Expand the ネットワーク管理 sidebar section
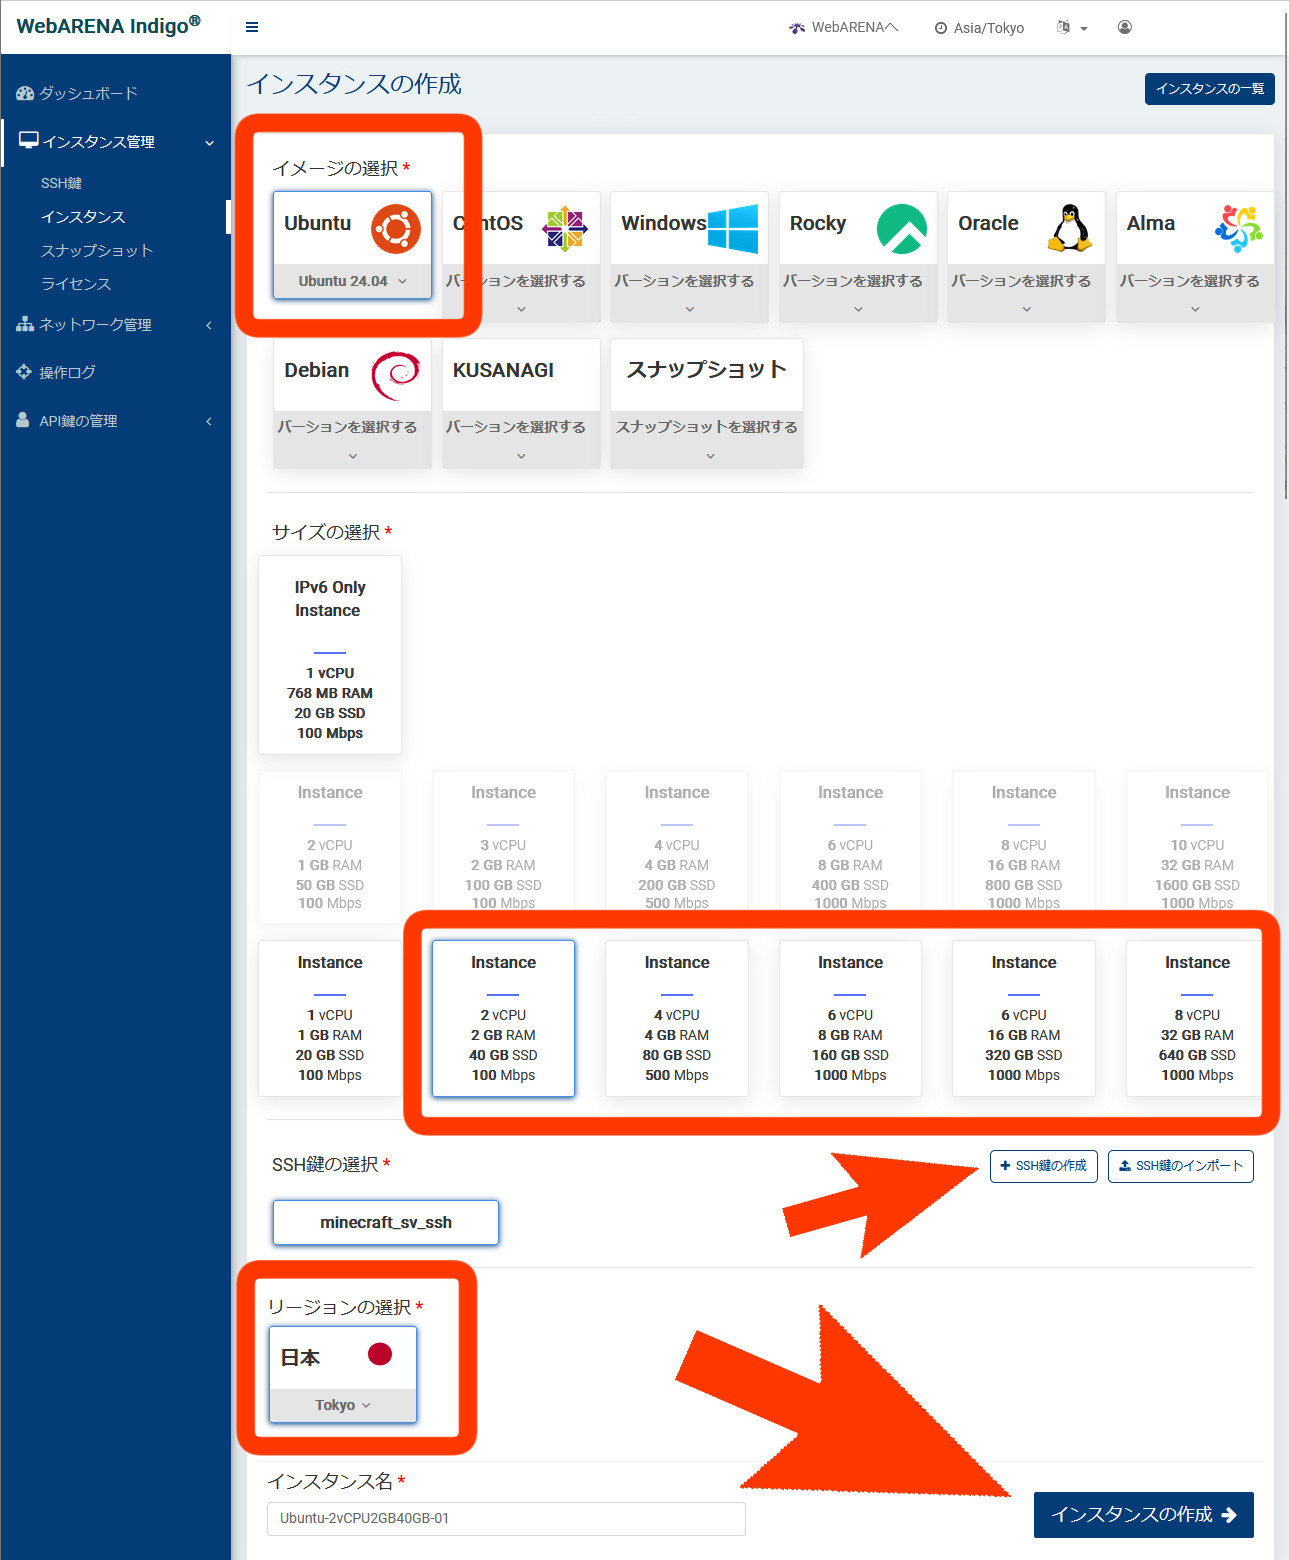This screenshot has width=1289, height=1560. point(116,324)
